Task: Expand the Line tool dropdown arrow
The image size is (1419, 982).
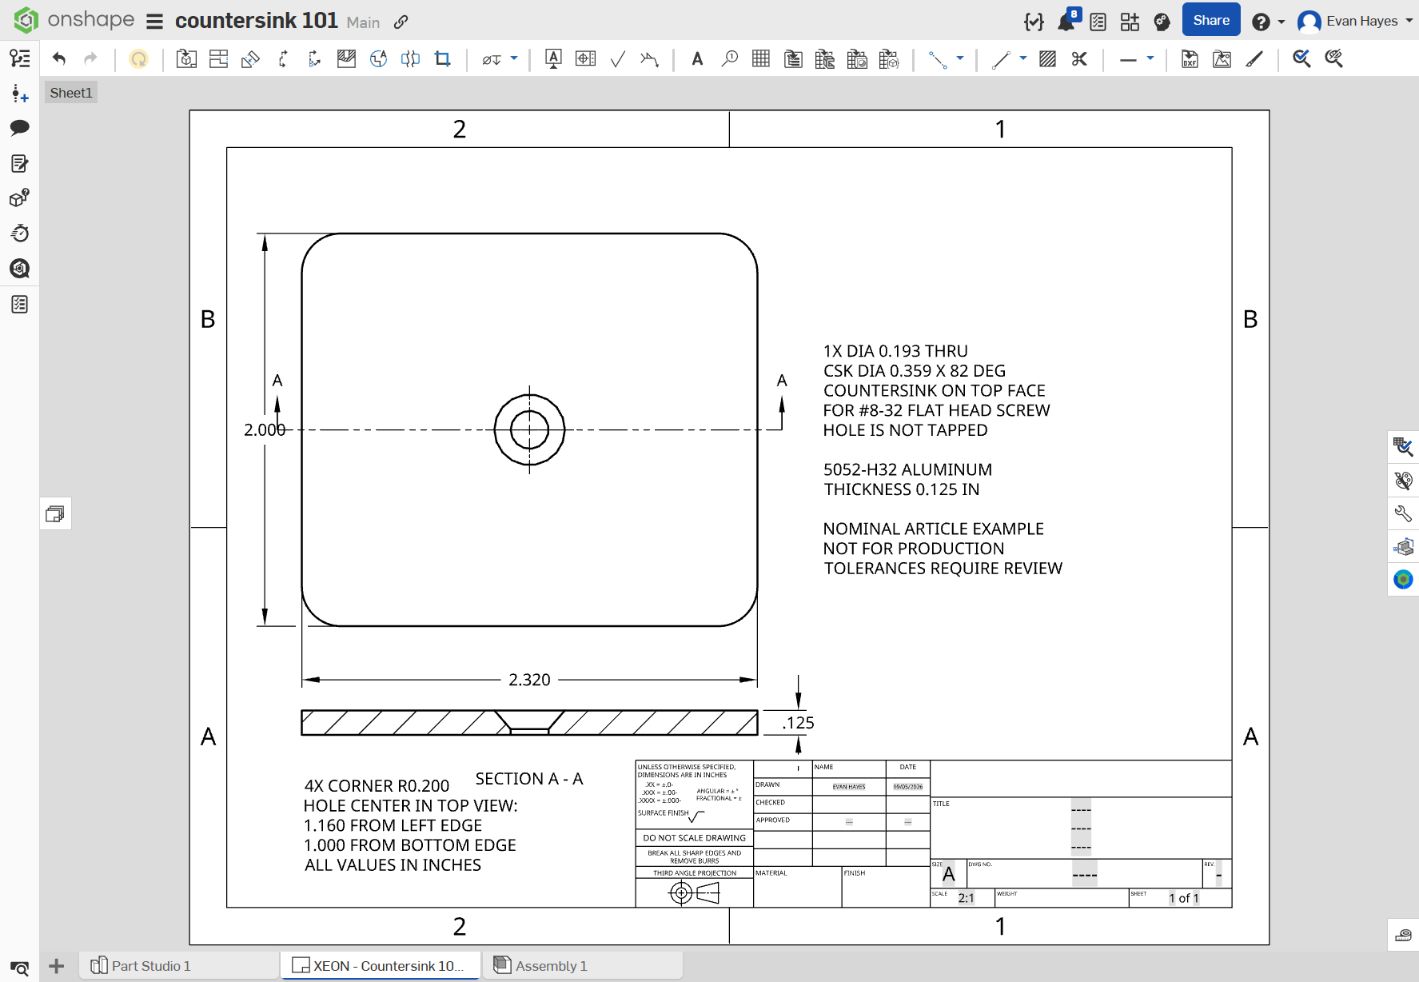Action: point(1023,59)
